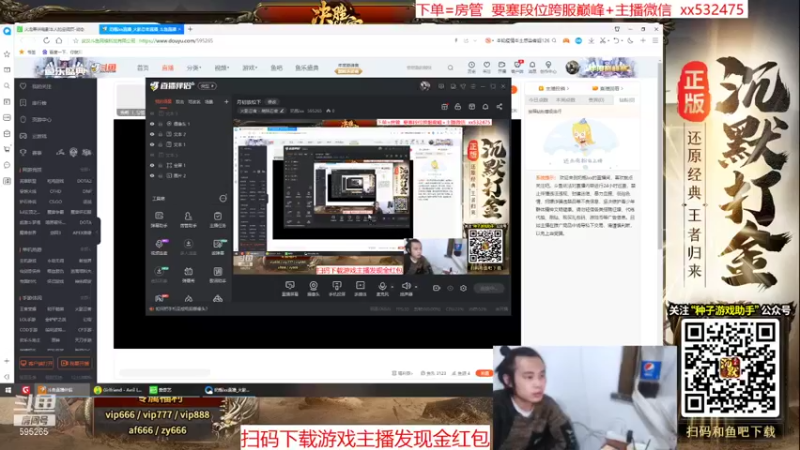The height and width of the screenshot is (450, 800).
Task: Open the danmaku chat icon in bottom bar
Action: 290,286
